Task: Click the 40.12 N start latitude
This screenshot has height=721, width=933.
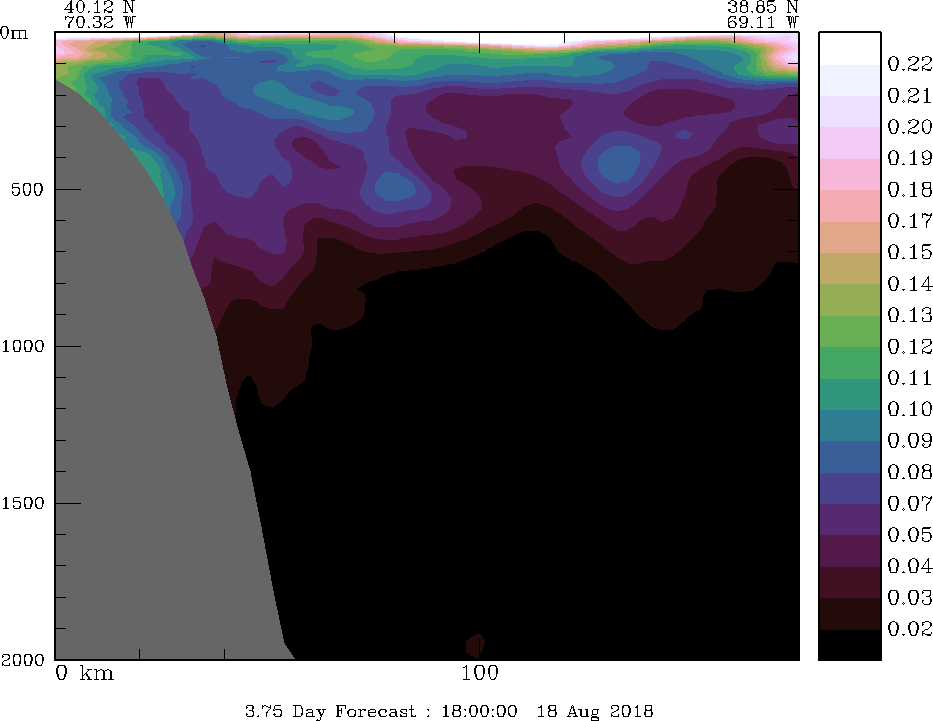Action: tap(99, 7)
